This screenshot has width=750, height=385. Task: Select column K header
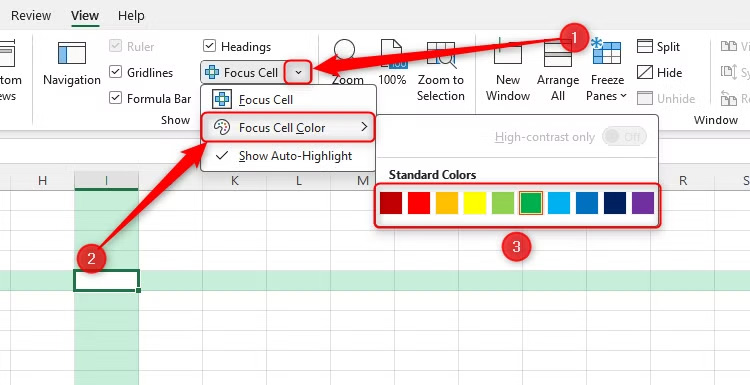pos(234,180)
